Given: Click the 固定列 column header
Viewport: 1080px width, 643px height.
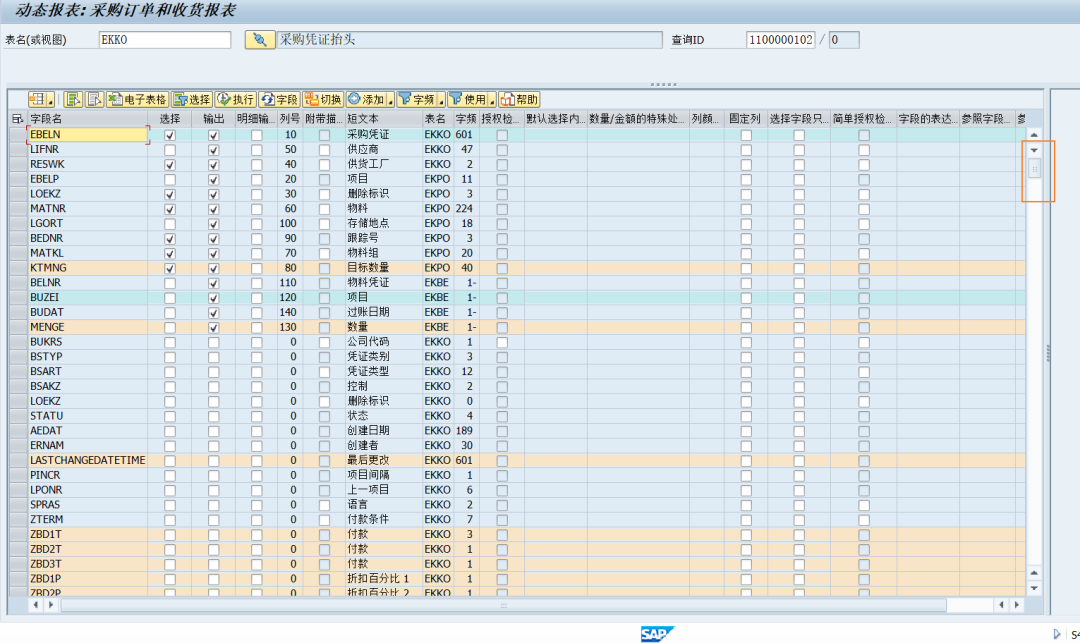Looking at the screenshot, I should (x=746, y=119).
